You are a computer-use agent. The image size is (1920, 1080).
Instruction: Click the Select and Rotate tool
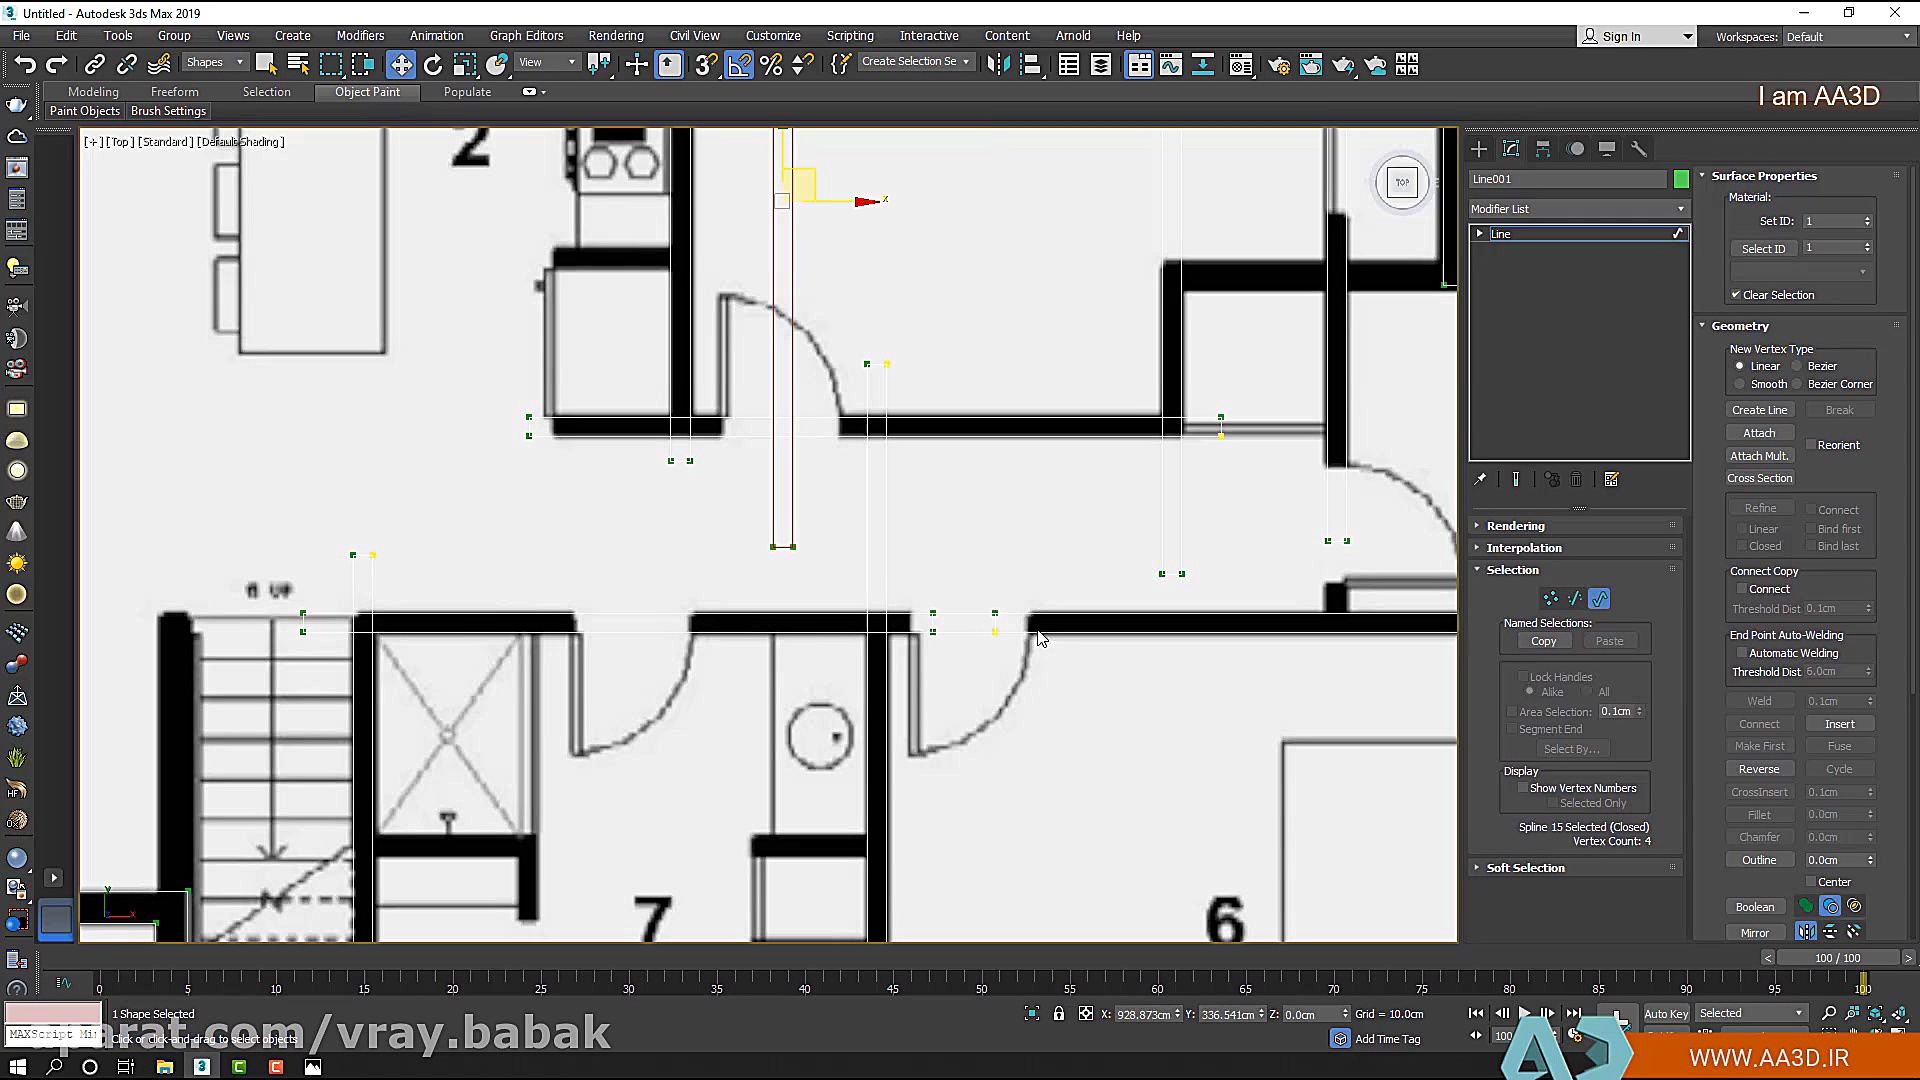432,65
